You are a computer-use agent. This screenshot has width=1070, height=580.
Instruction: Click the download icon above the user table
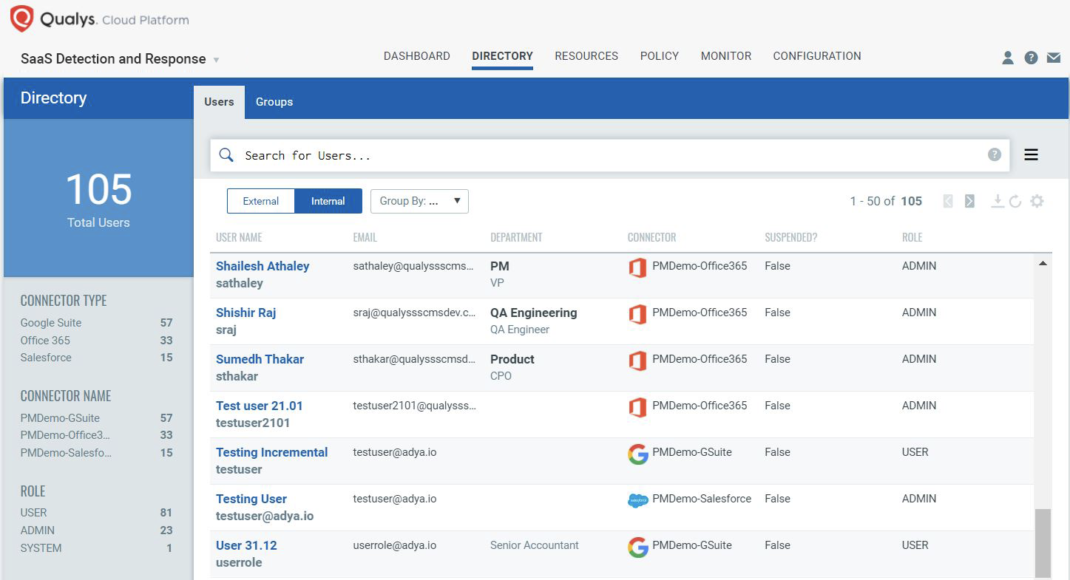(997, 201)
